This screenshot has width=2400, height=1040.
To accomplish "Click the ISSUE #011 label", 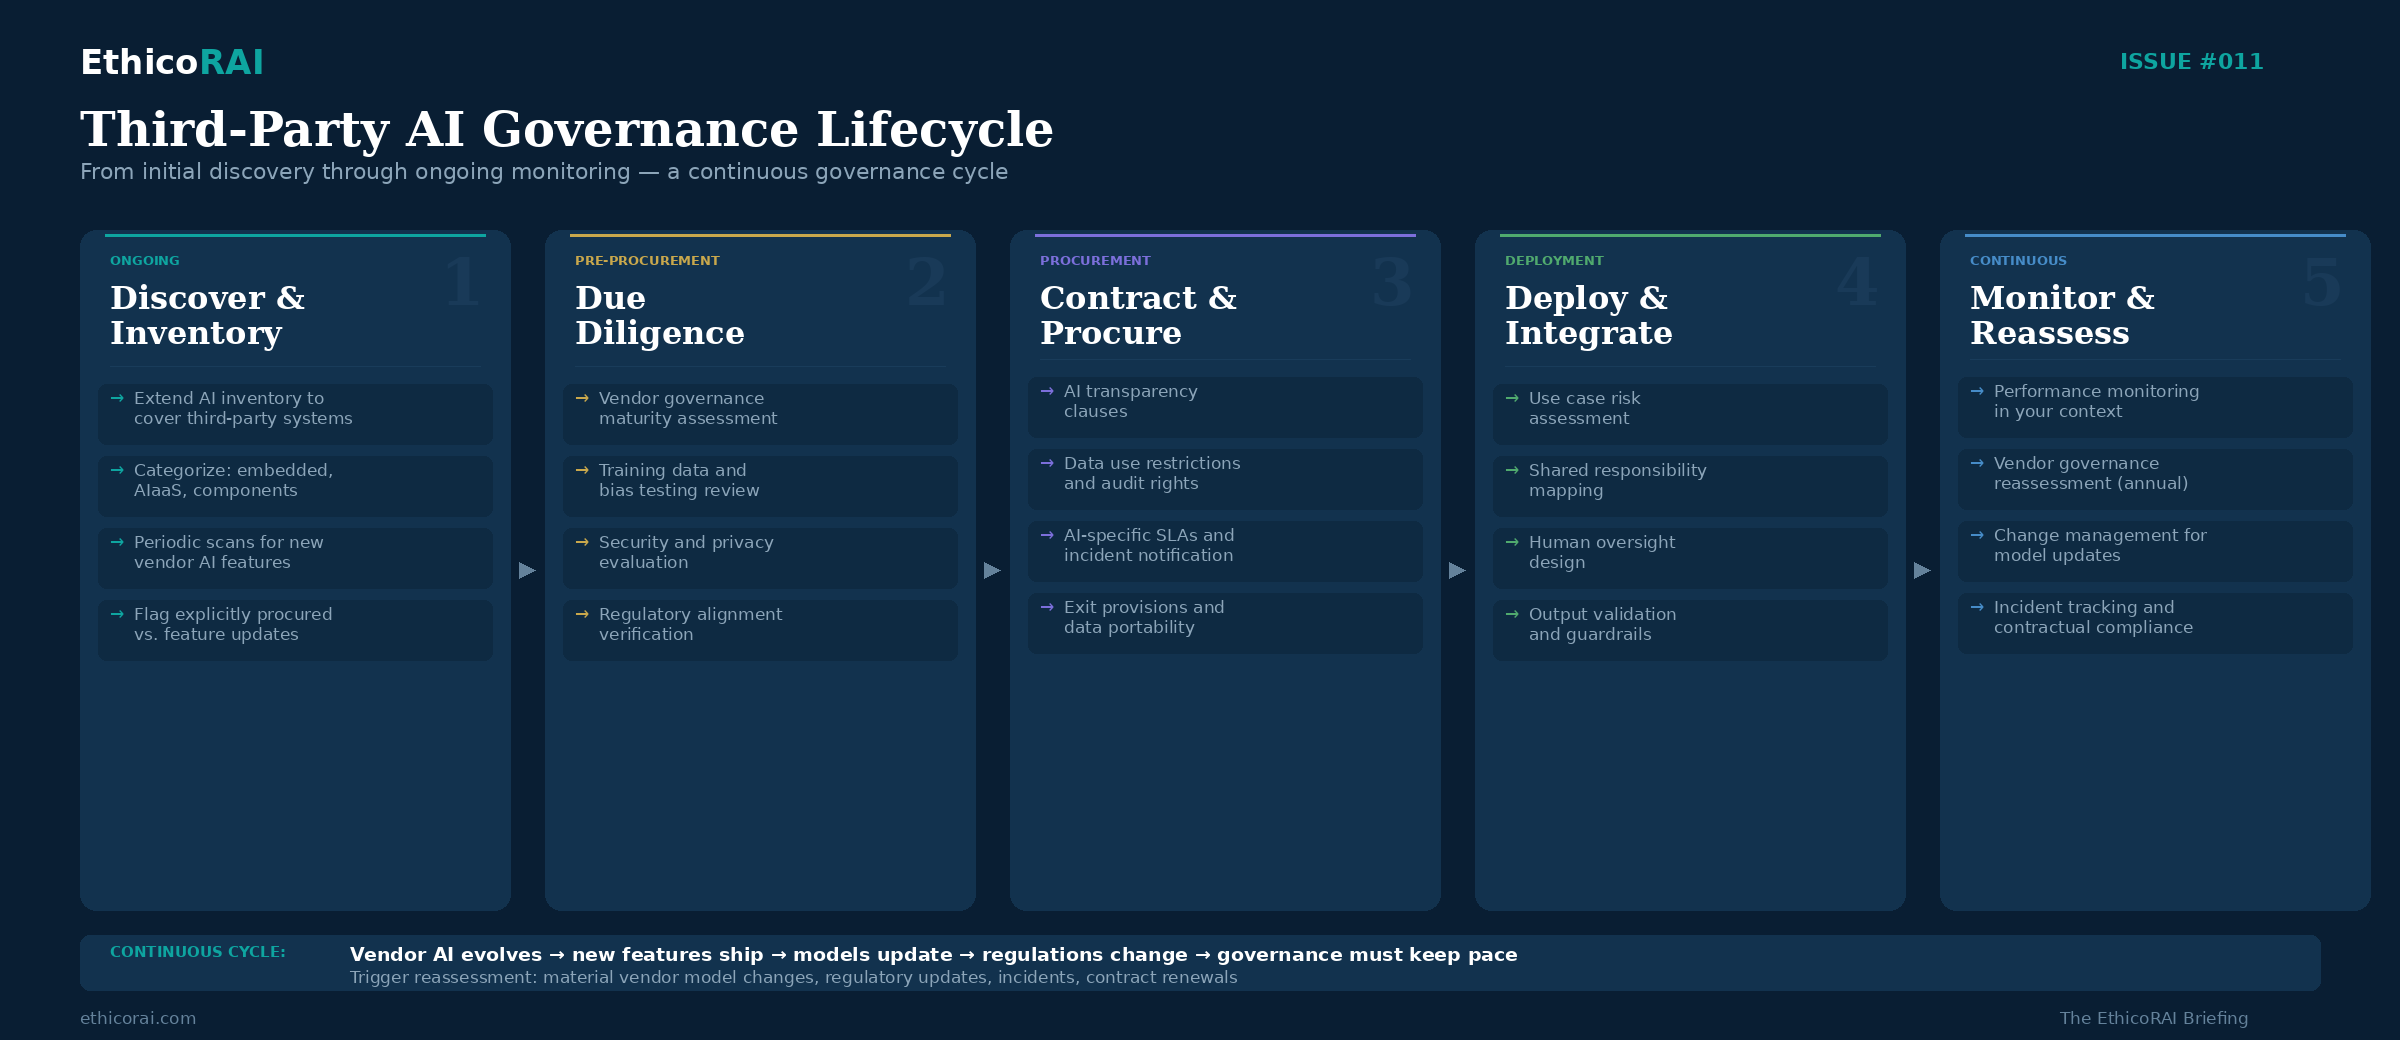I will tap(2193, 61).
